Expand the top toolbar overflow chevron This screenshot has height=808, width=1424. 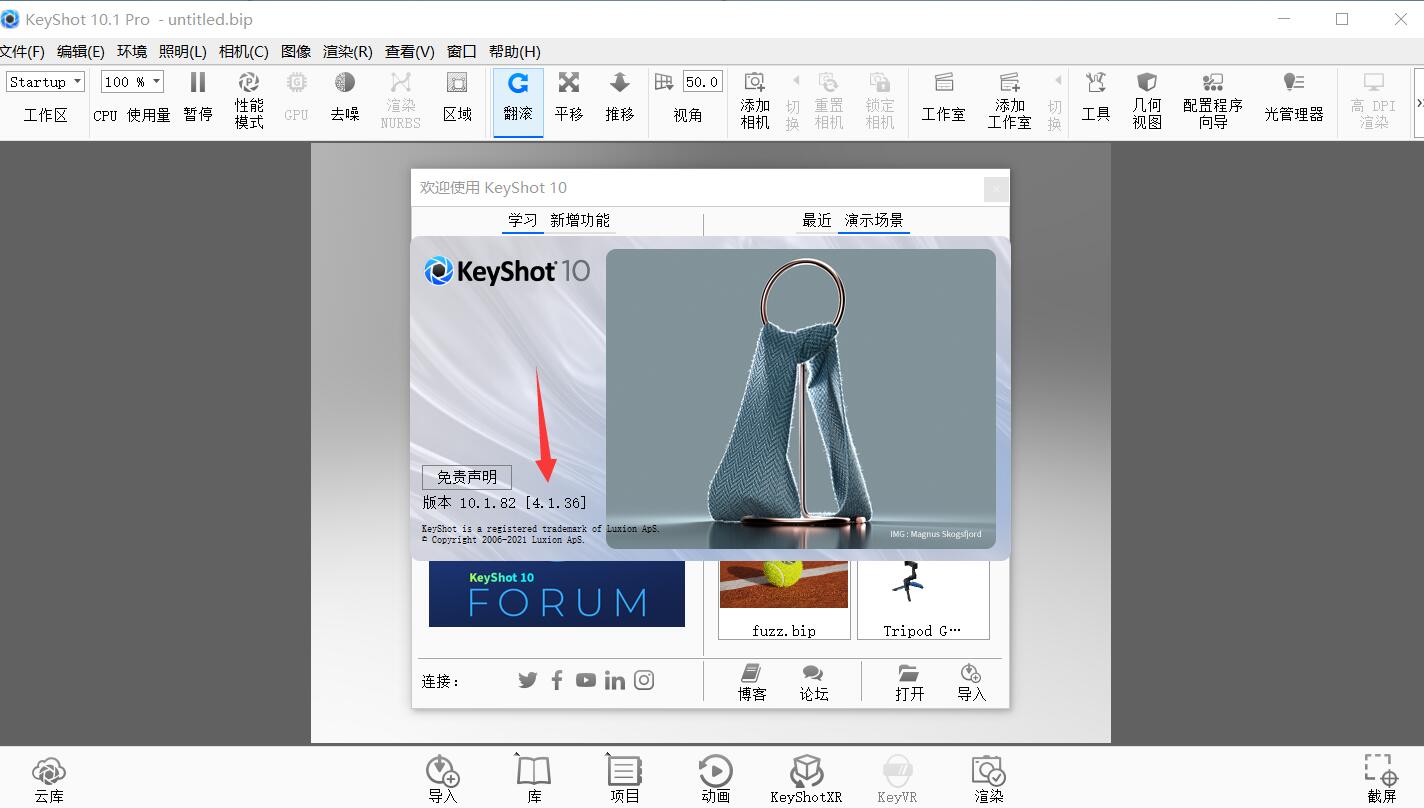[1419, 102]
